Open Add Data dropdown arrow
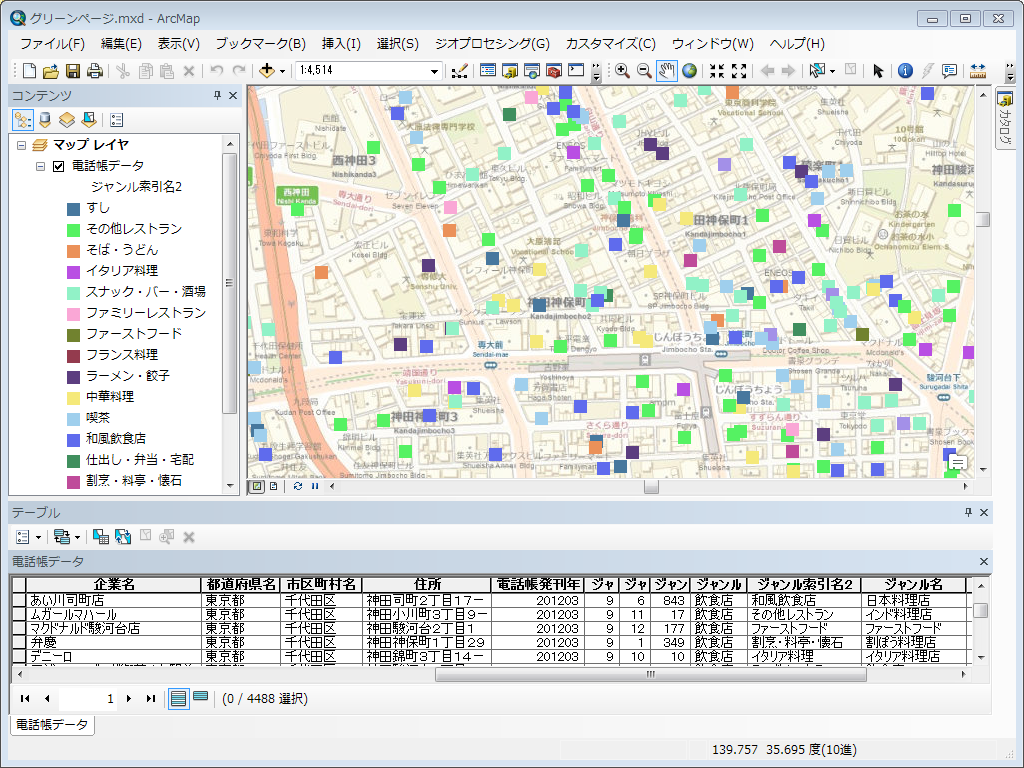Image resolution: width=1024 pixels, height=768 pixels. tap(282, 71)
